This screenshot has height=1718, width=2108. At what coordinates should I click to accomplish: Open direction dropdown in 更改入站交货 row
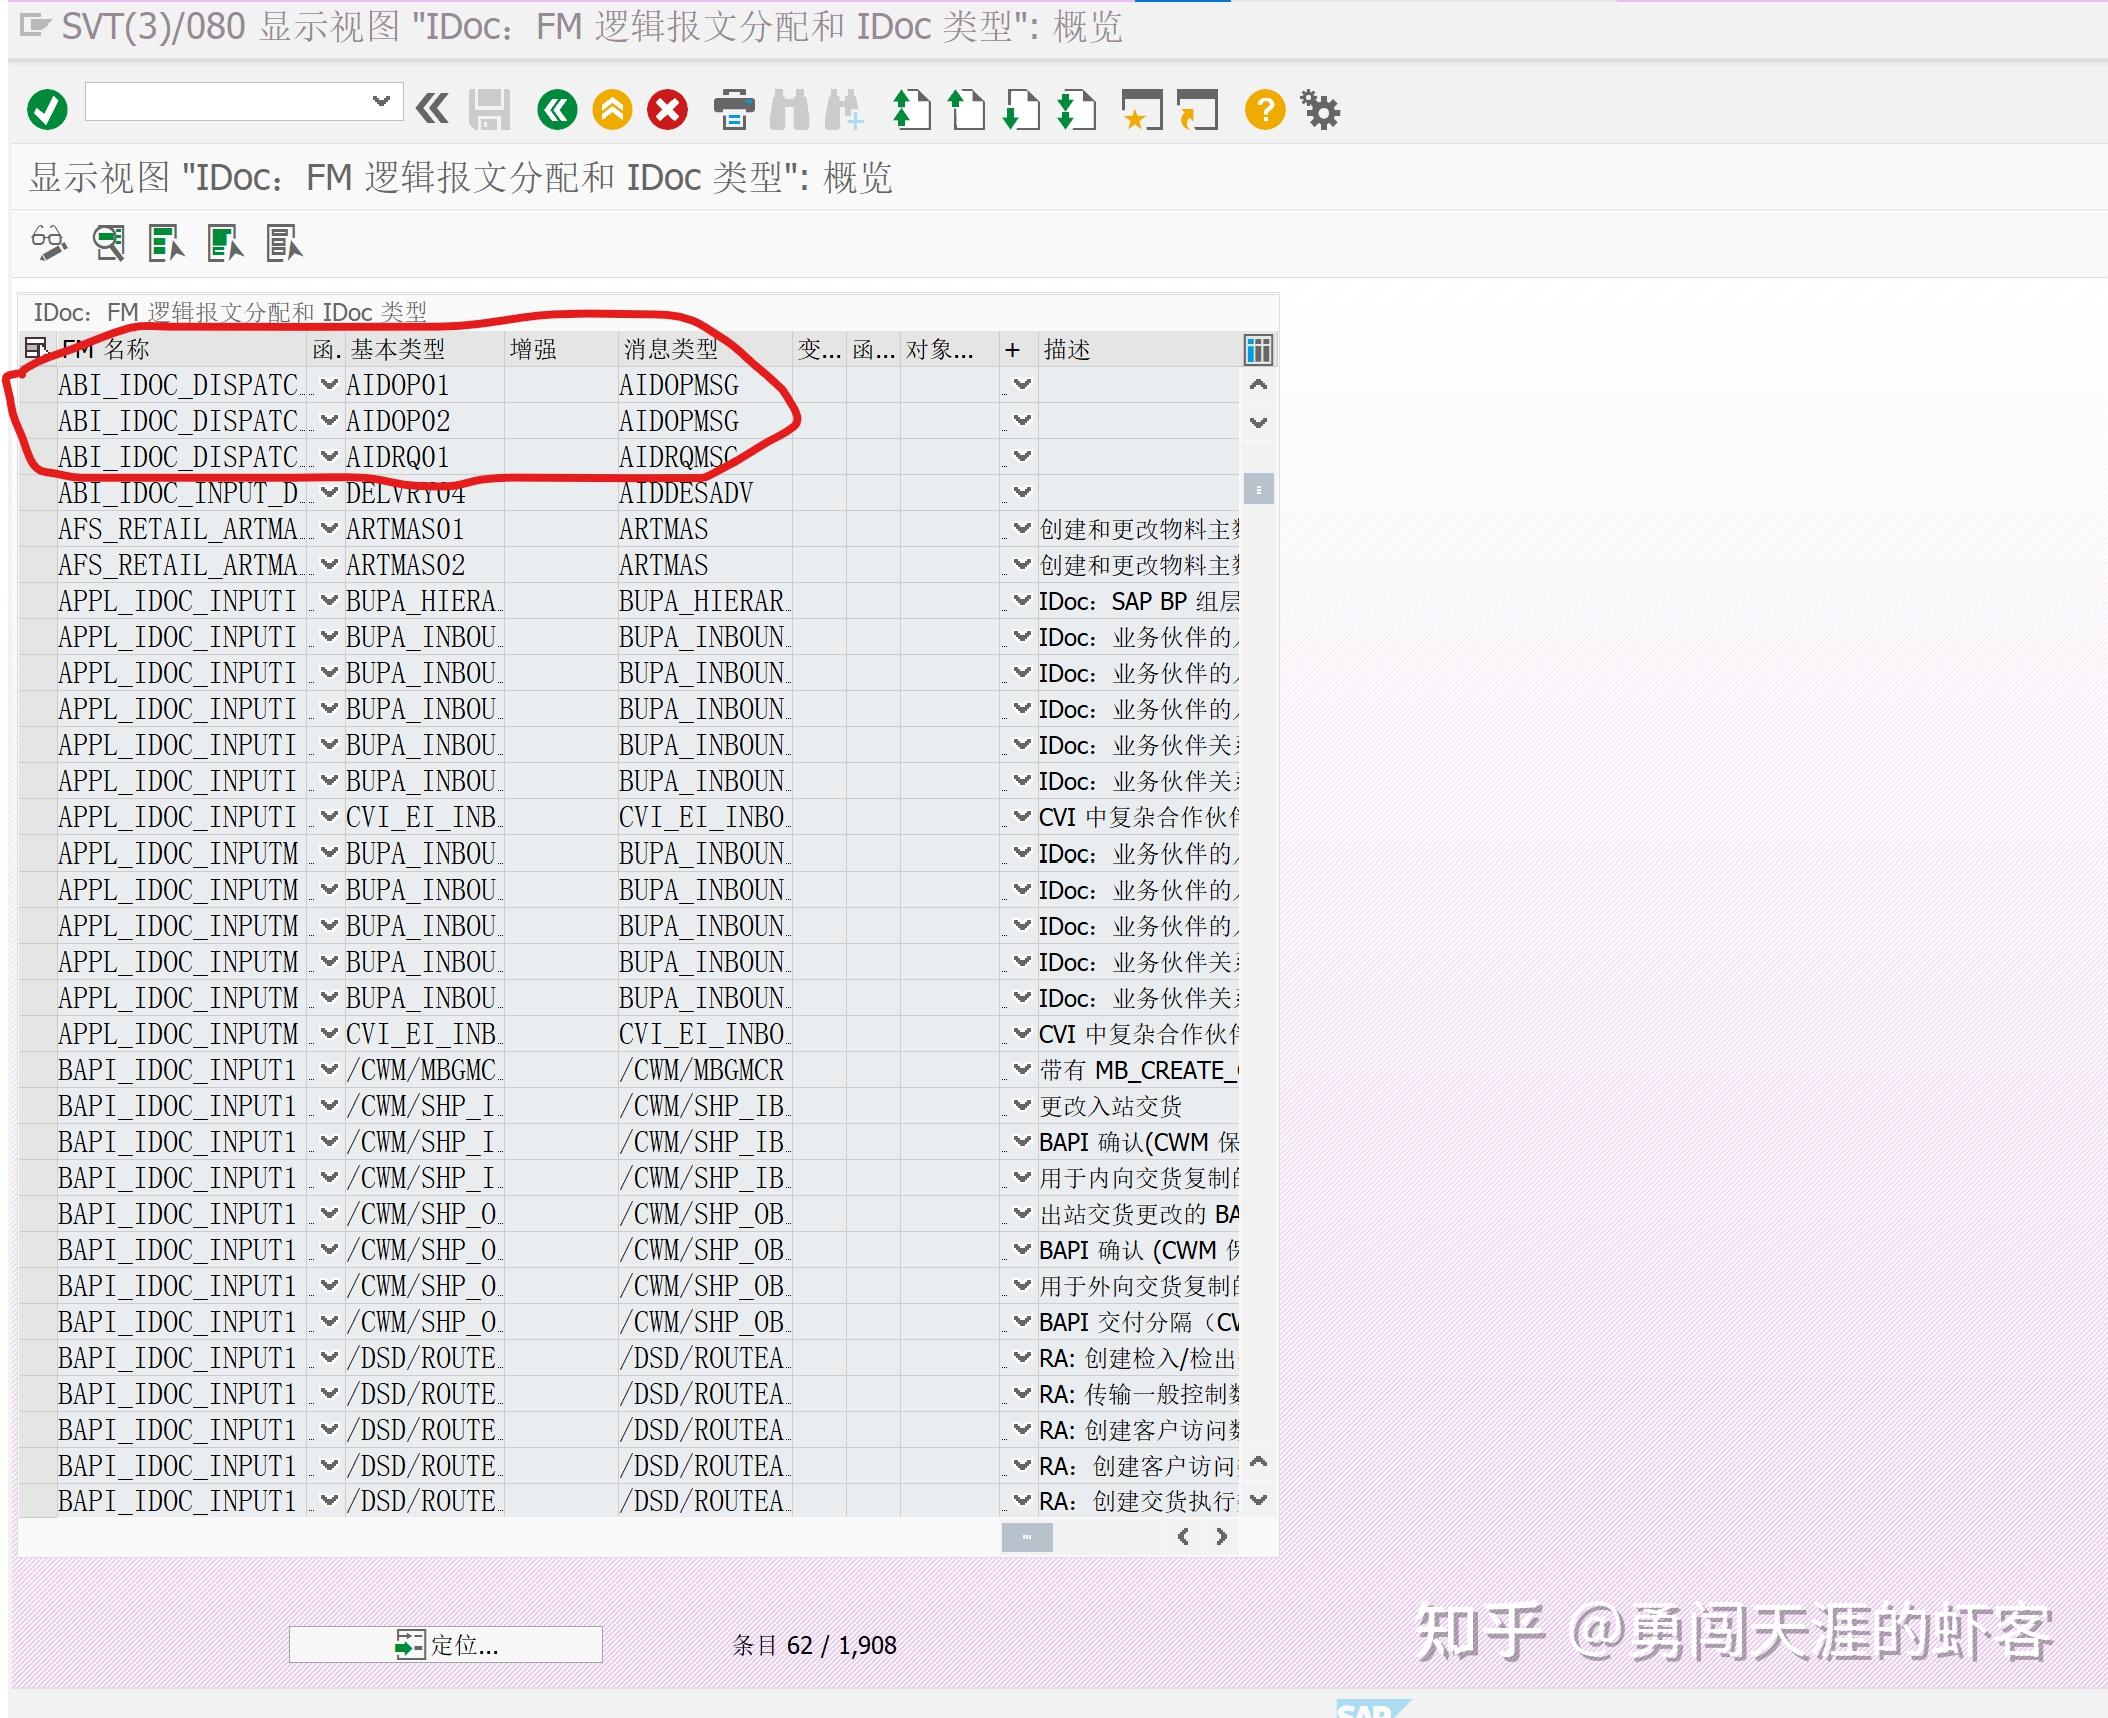click(1022, 1105)
